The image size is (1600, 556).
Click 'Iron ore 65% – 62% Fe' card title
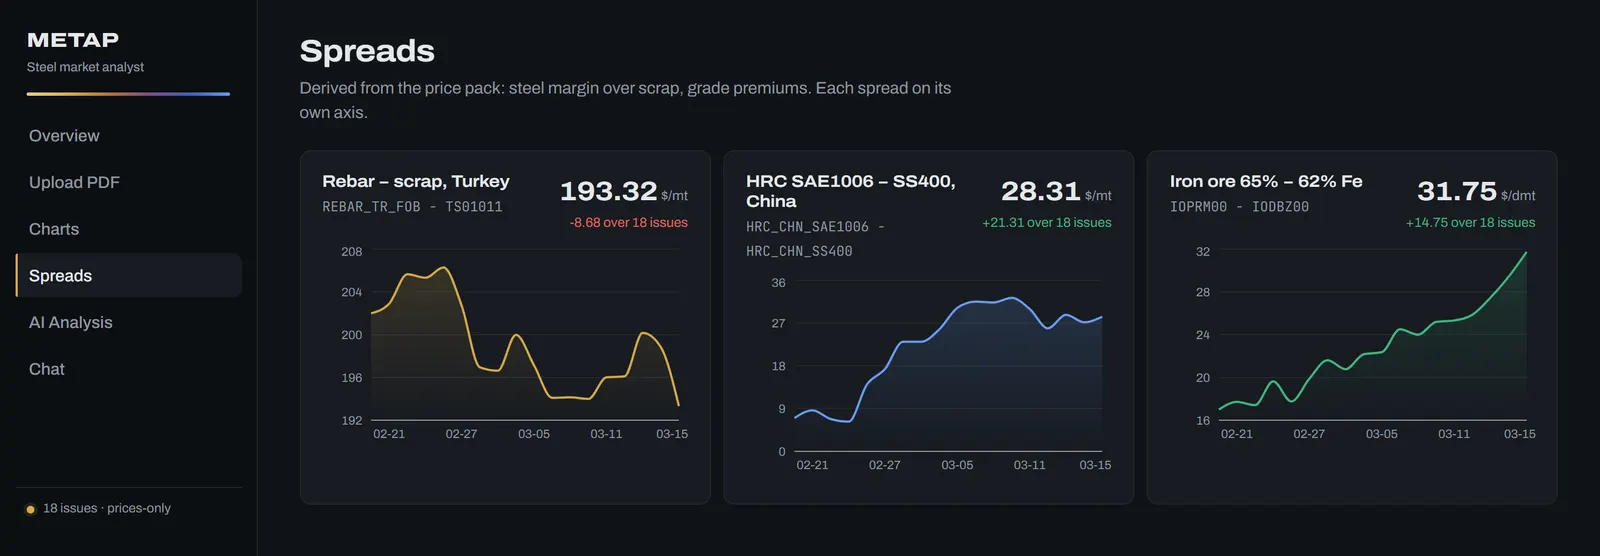pyautogui.click(x=1266, y=181)
